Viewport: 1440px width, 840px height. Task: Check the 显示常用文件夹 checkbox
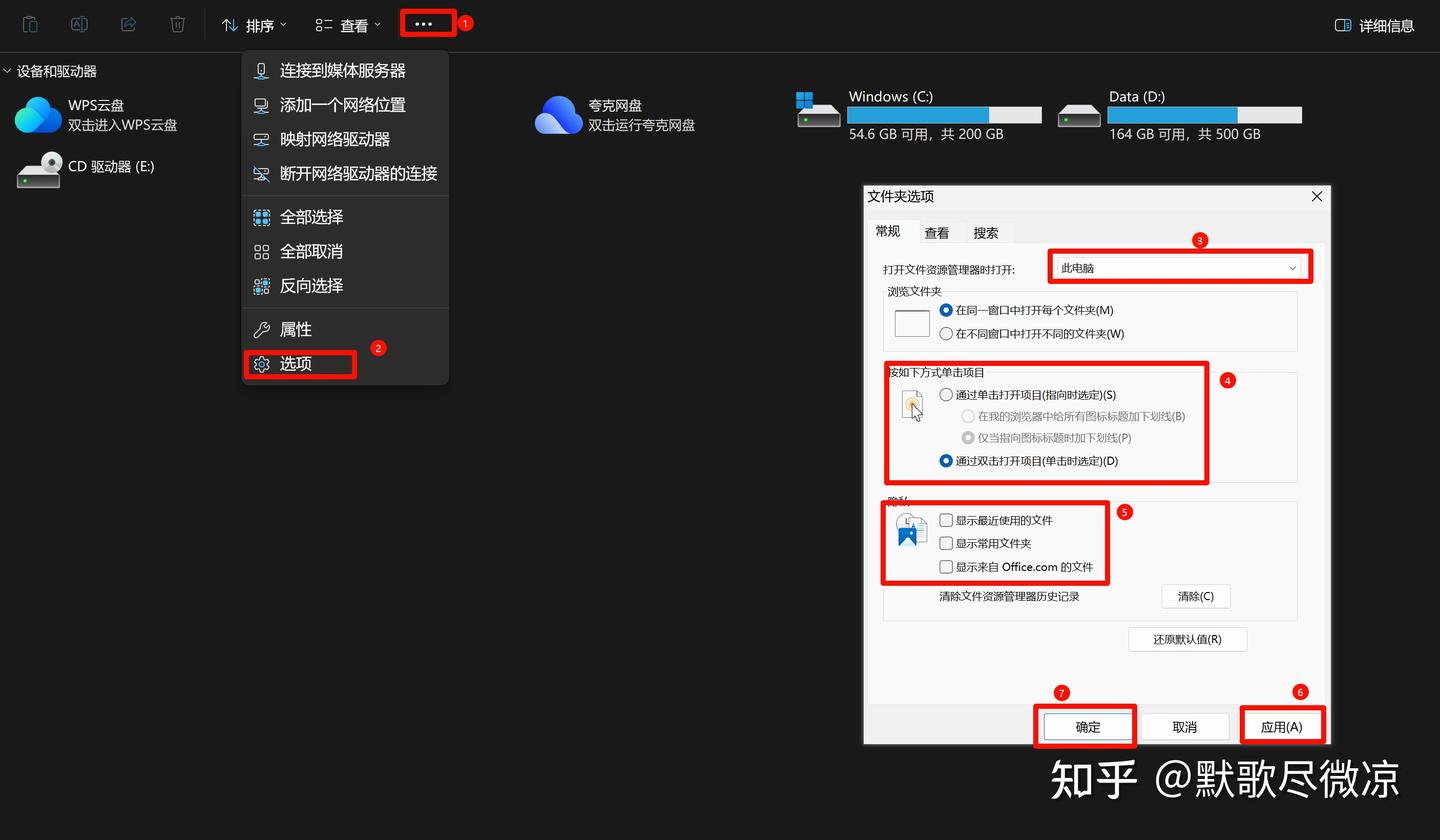[x=946, y=543]
